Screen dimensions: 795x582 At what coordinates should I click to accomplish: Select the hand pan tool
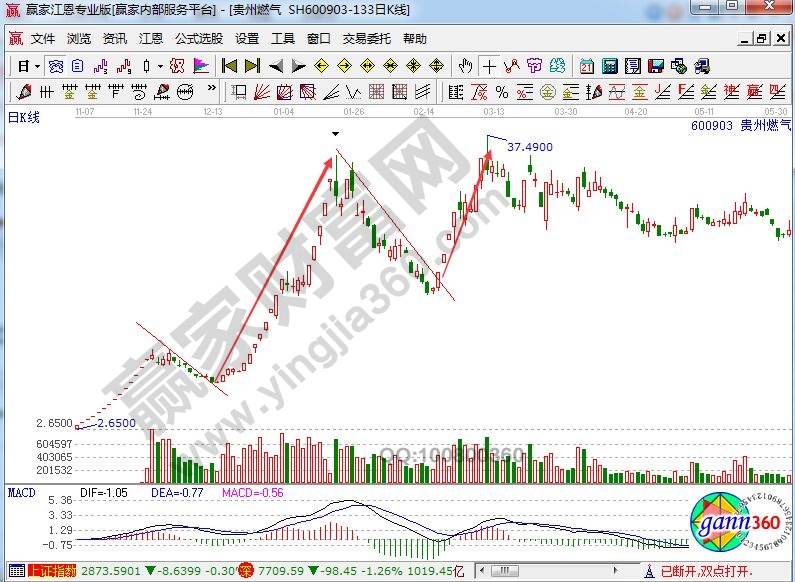[x=465, y=66]
